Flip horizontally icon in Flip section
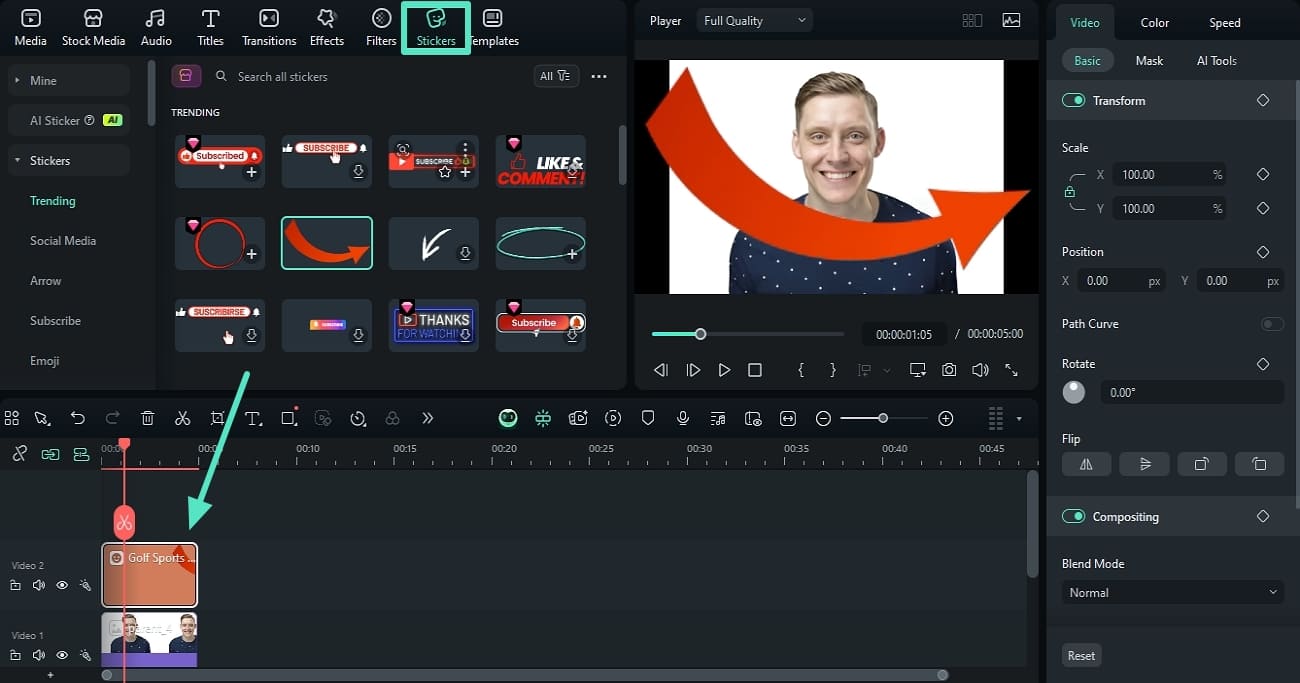This screenshot has height=683, width=1300. [1087, 464]
